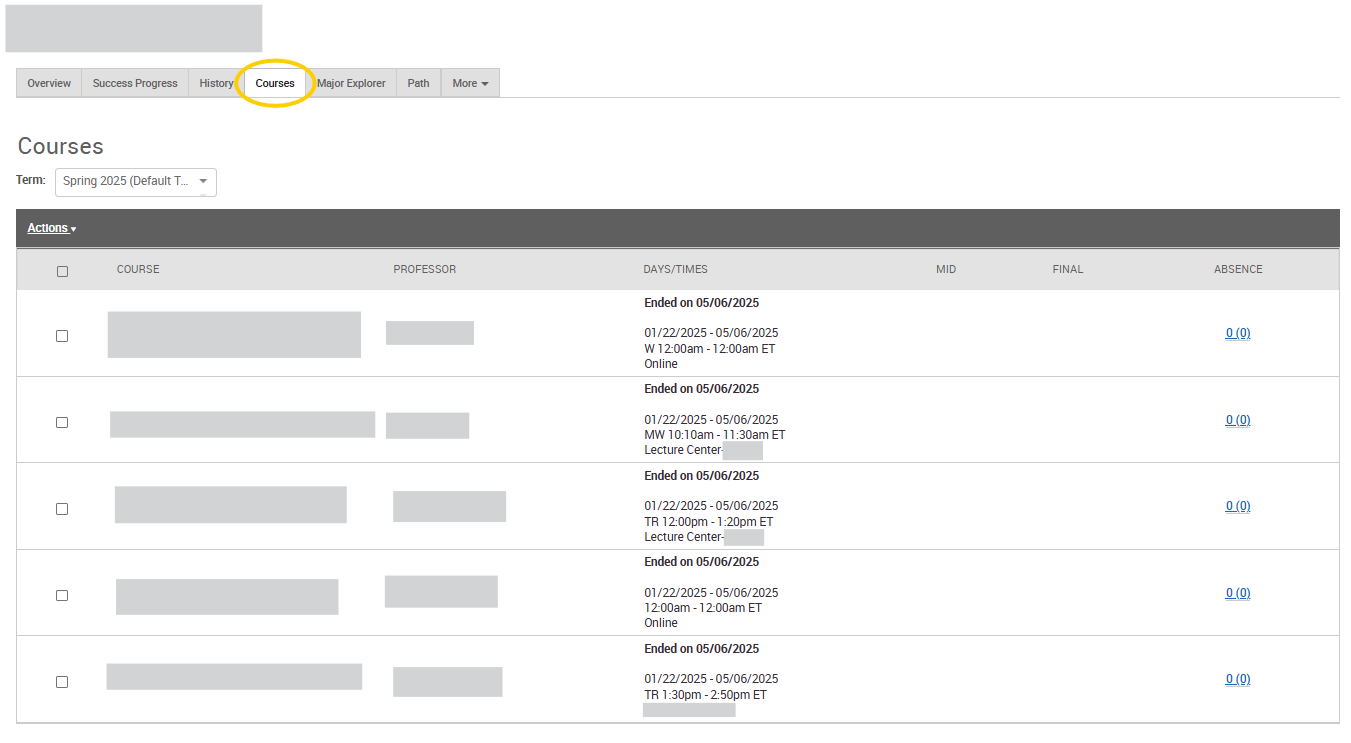Expand the More dropdown tab
The image size is (1351, 743).
(x=470, y=83)
